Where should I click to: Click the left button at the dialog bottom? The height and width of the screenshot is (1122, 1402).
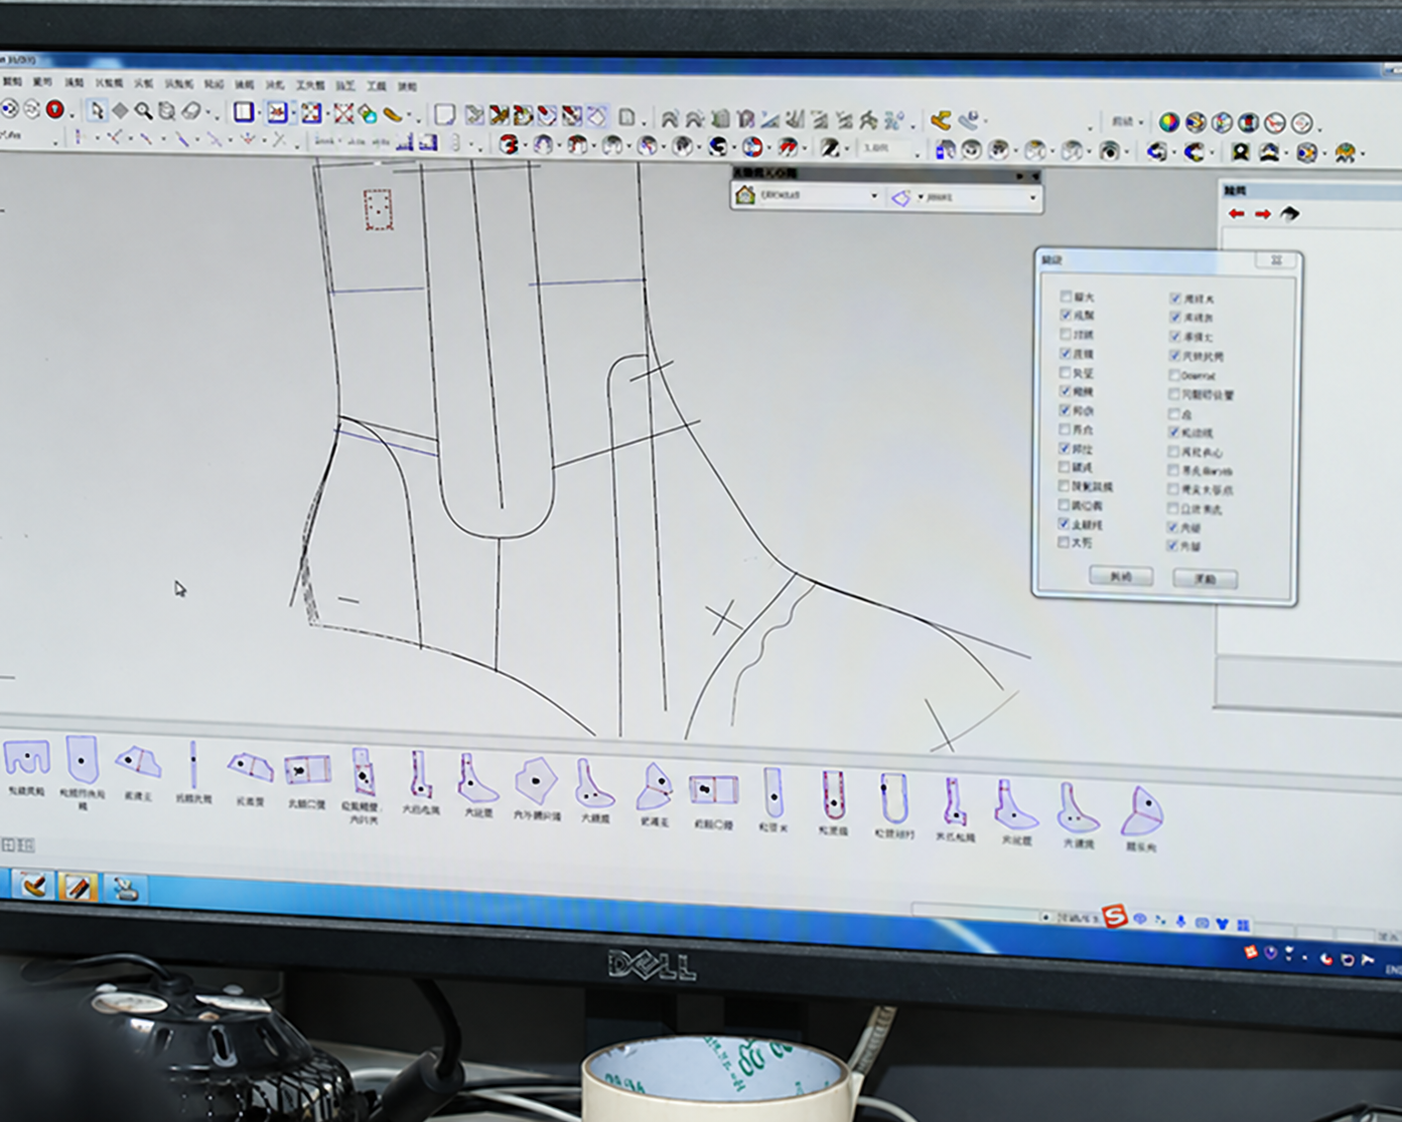tap(1120, 576)
